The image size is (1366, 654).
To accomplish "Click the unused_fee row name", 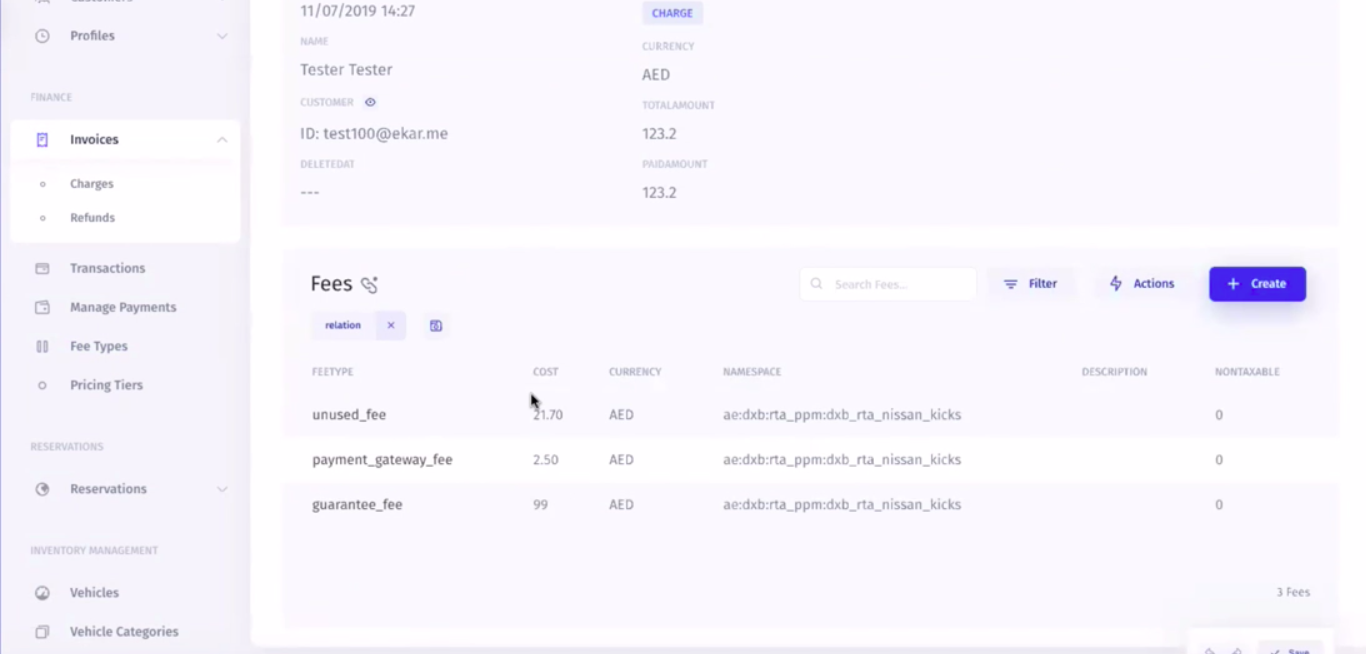I will tap(349, 415).
